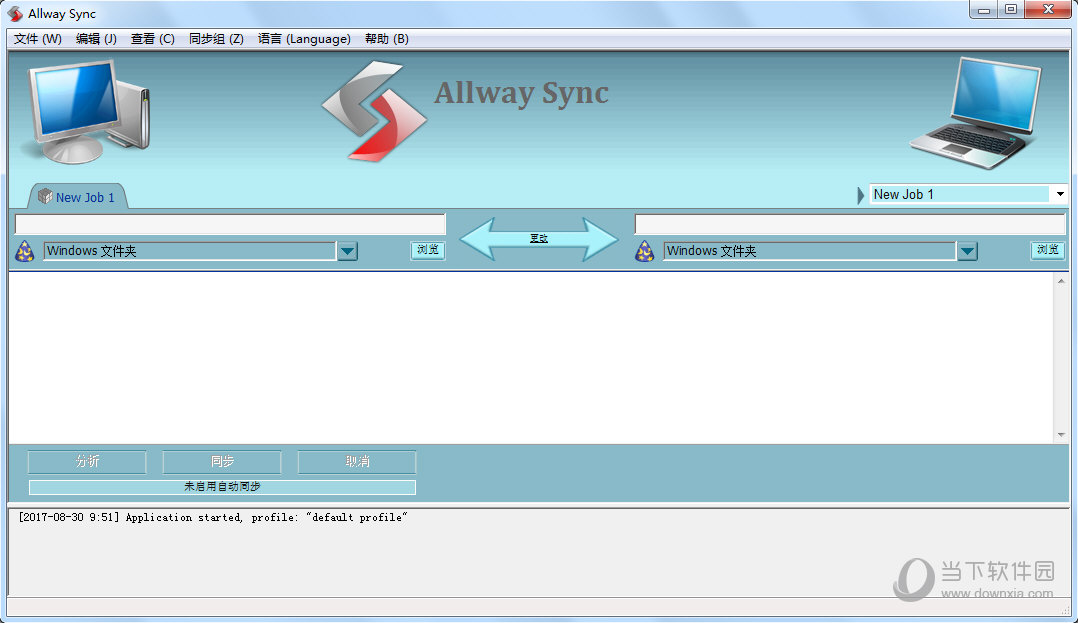Screen dimensions: 1078x623
Task: Click the laptop computer image
Action: click(974, 112)
